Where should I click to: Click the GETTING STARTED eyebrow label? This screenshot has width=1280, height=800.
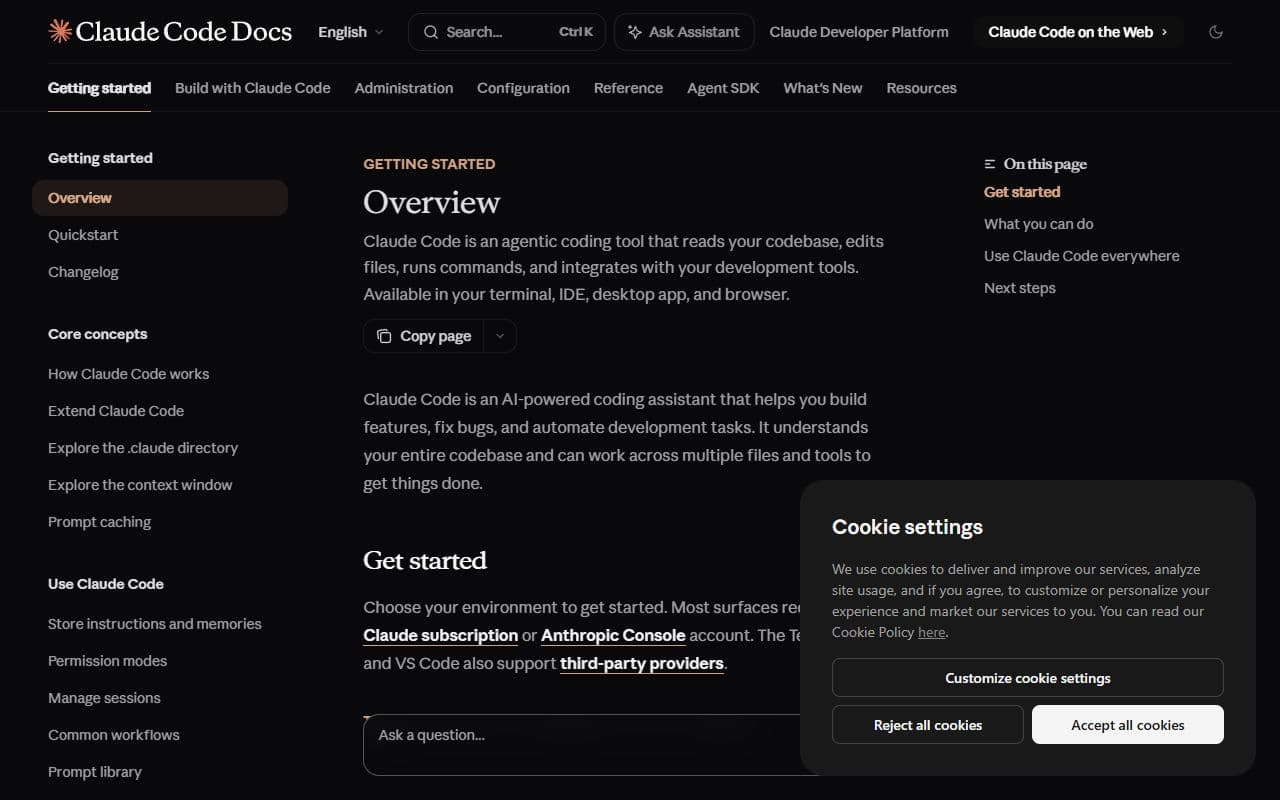(429, 164)
